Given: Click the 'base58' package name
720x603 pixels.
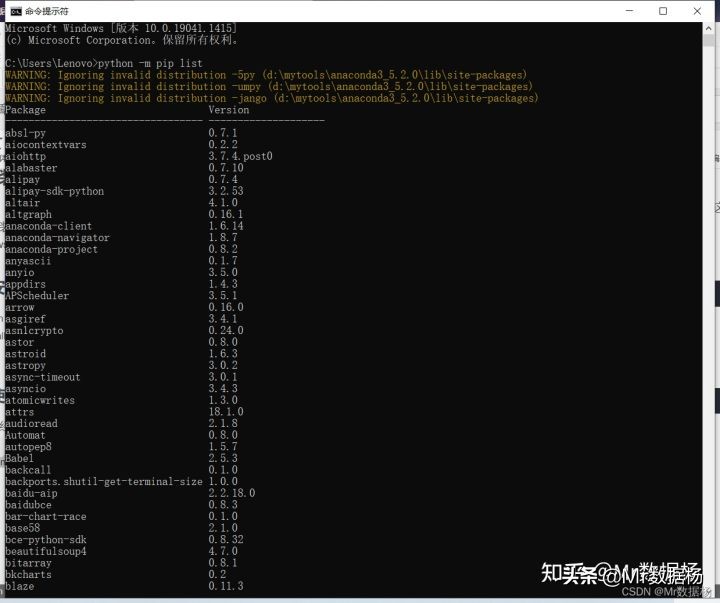Looking at the screenshot, I should coord(22,528).
